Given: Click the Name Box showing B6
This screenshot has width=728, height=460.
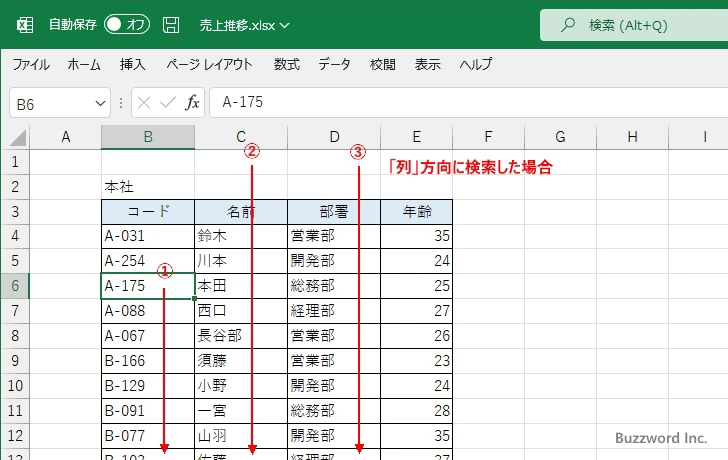Looking at the screenshot, I should [51, 103].
